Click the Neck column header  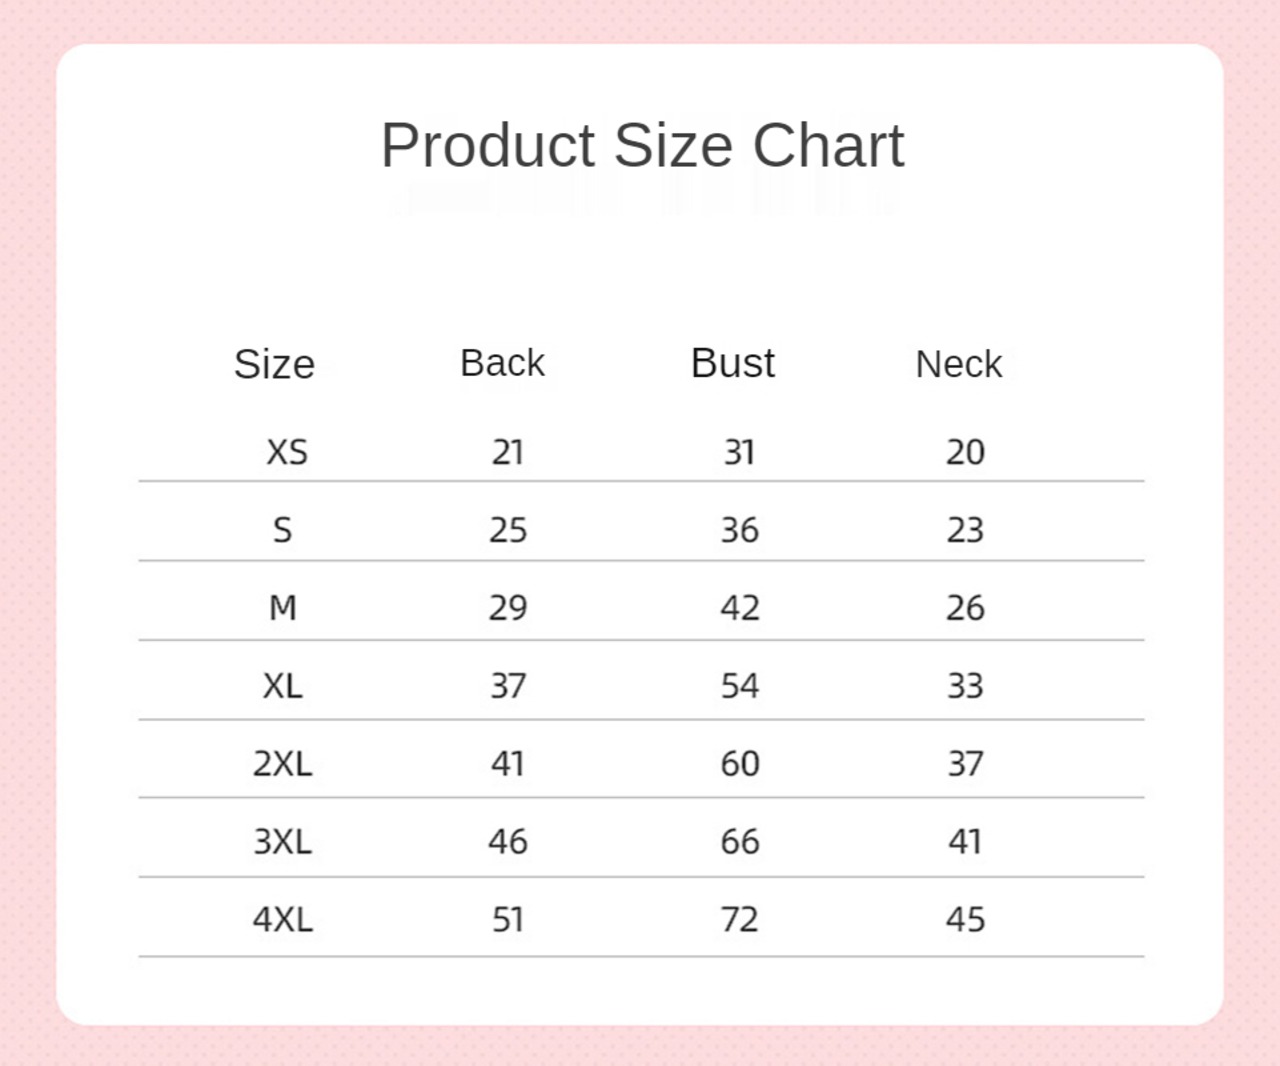[x=958, y=364]
